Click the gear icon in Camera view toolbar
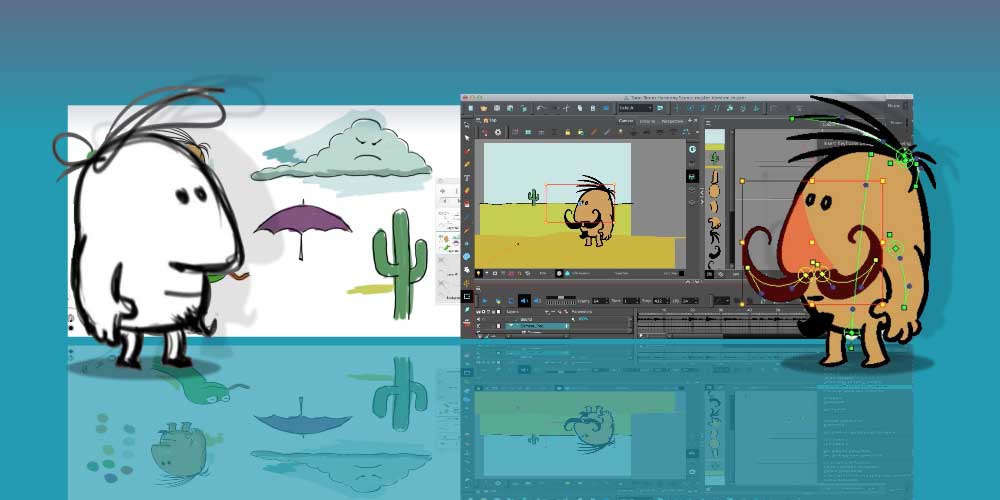1000x500 pixels. [500, 131]
